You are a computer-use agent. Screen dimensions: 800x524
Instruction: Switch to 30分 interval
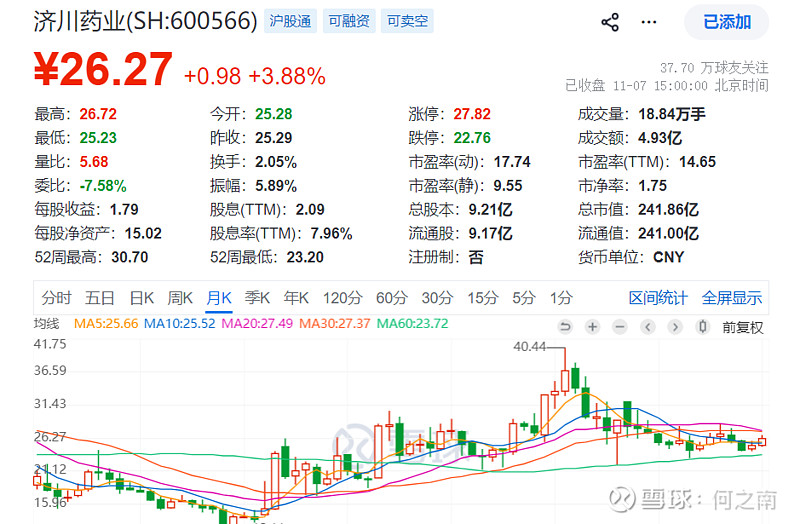coord(437,297)
